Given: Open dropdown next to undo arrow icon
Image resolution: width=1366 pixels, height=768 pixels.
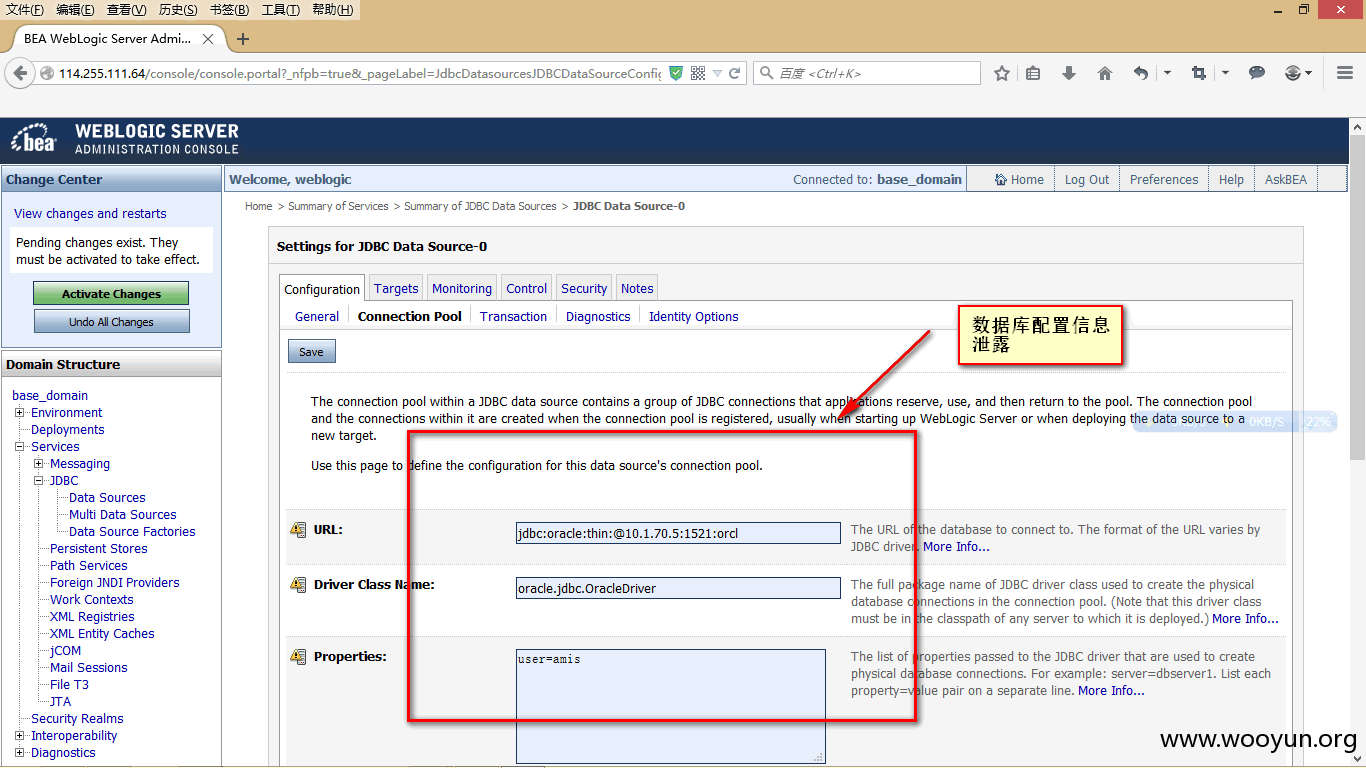Looking at the screenshot, I should pyautogui.click(x=1167, y=73).
